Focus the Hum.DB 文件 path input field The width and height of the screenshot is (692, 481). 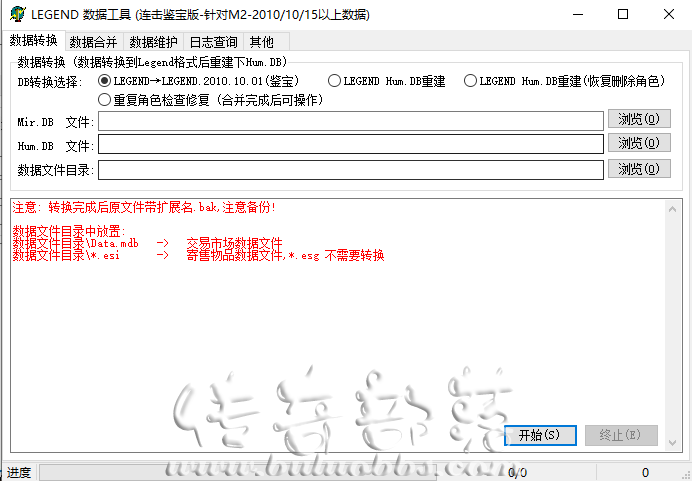351,144
